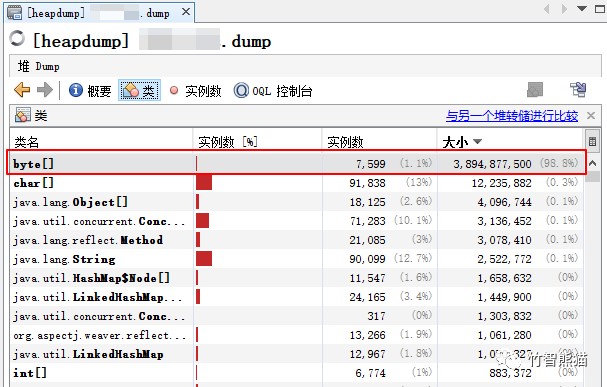
Task: Select the heapdump document tab
Action: 99,13
